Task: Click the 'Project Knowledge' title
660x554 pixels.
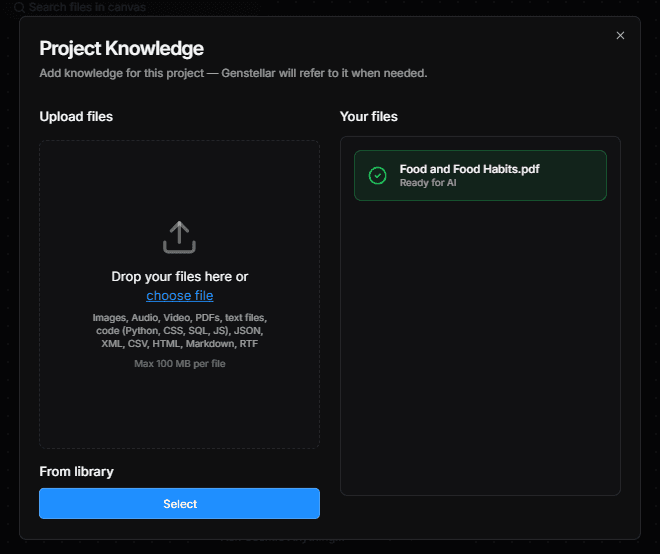Action: pos(122,48)
